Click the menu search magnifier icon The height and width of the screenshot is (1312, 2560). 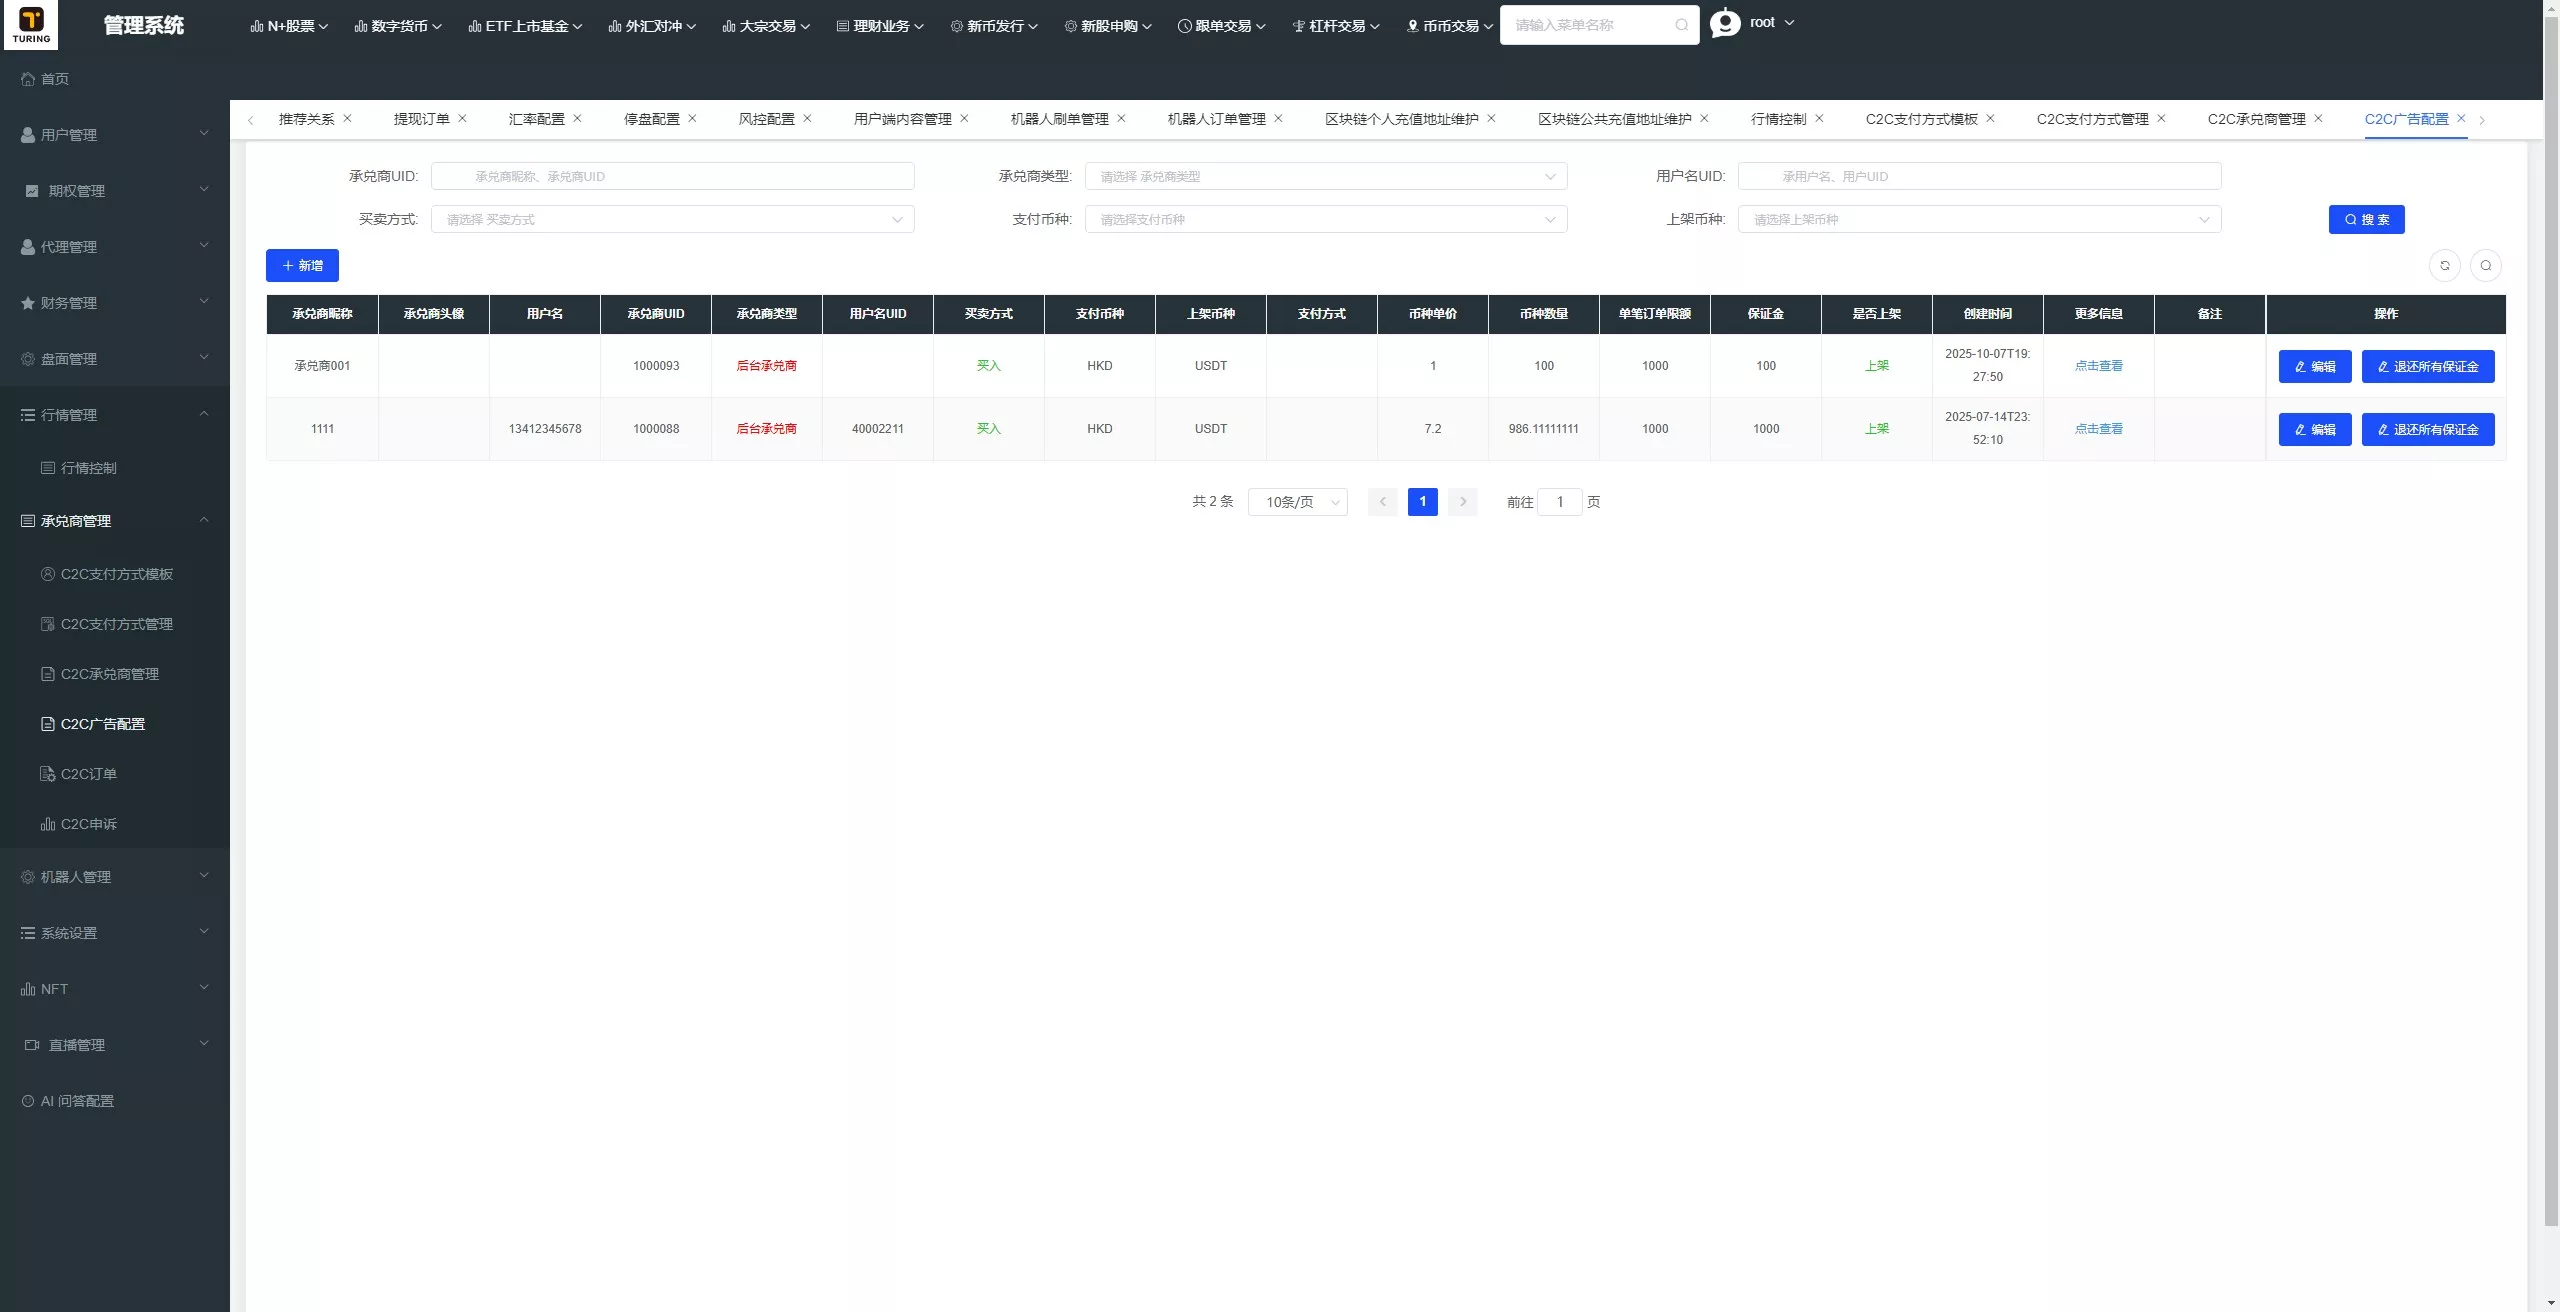(1682, 25)
